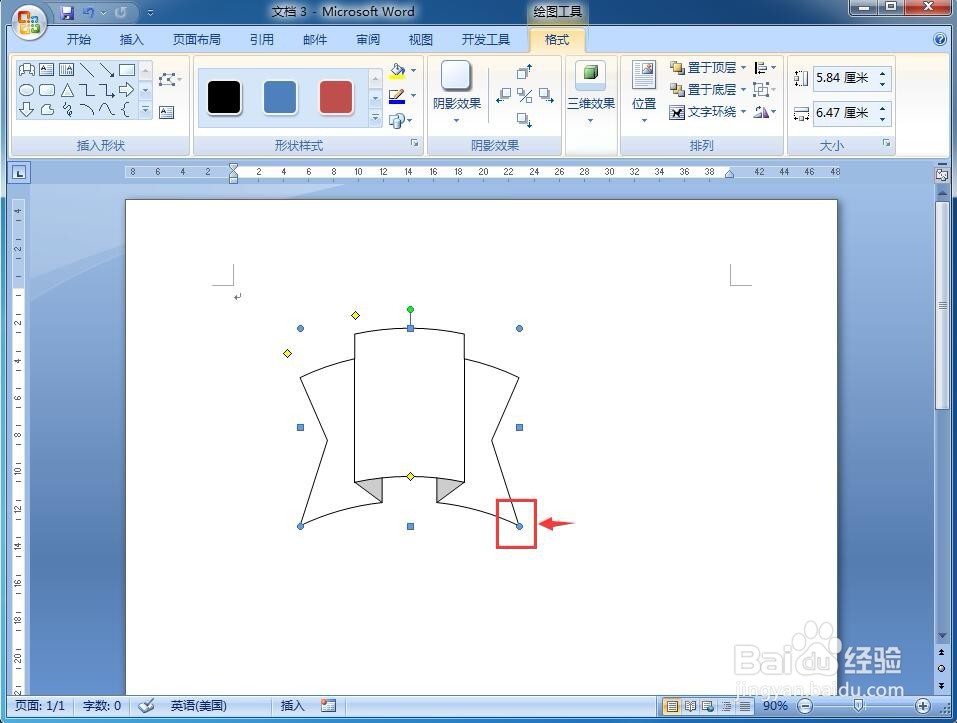The height and width of the screenshot is (723, 957).
Task: Expand the shape styles gallery
Action: tap(375, 117)
